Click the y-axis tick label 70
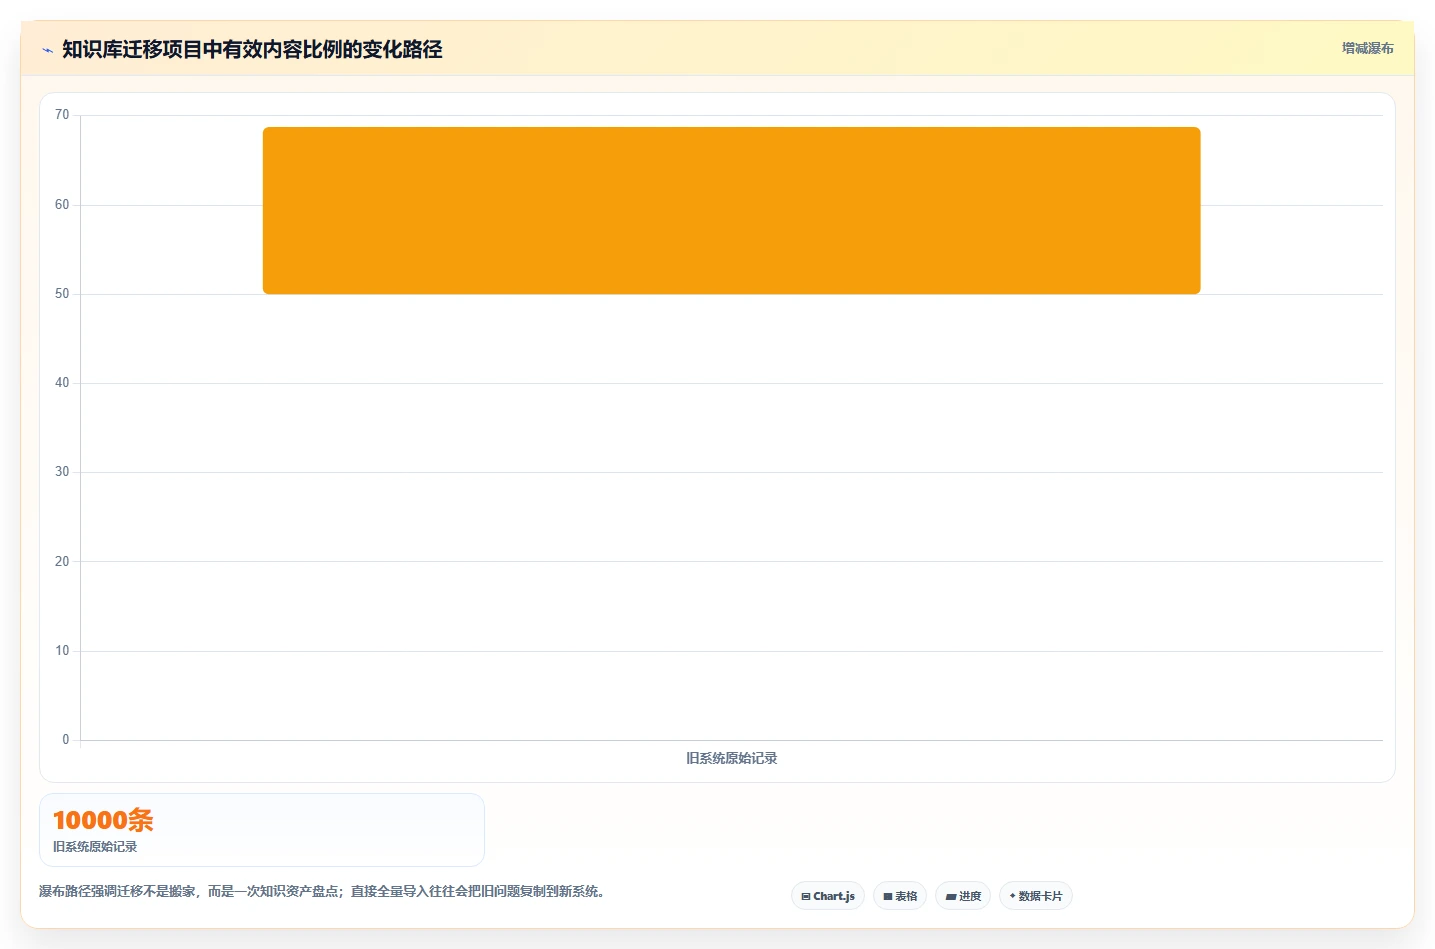 pos(62,115)
